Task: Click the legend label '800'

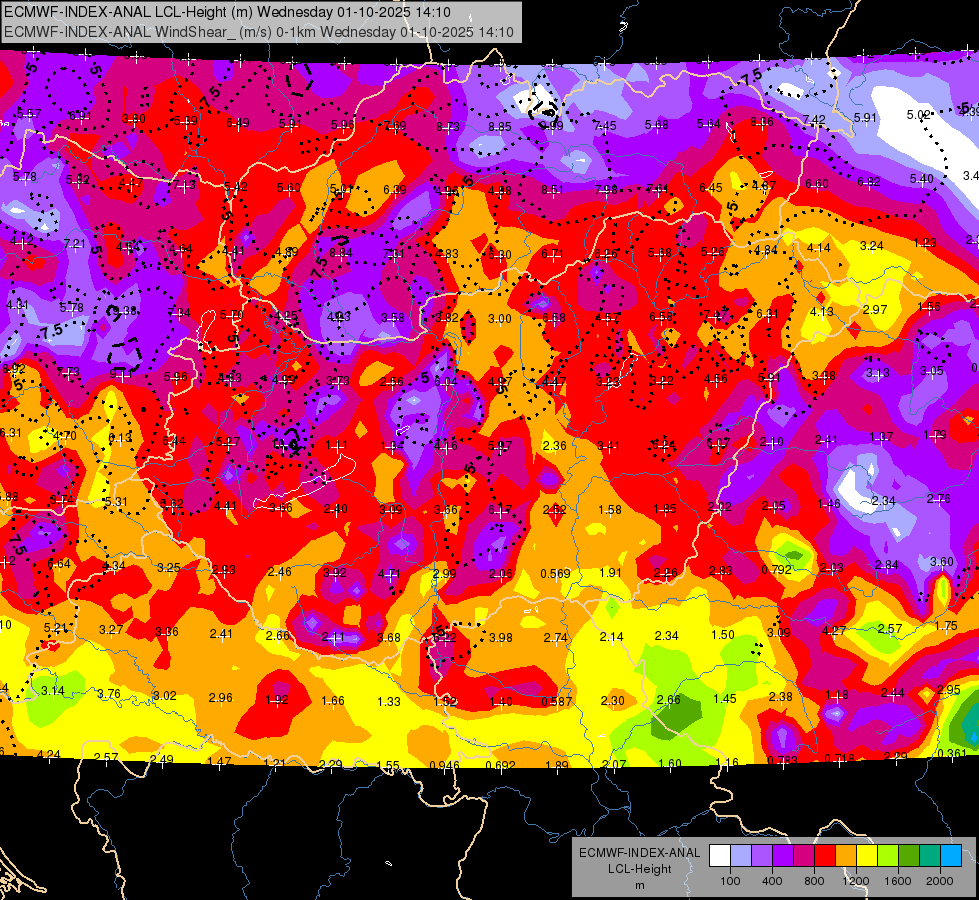Action: [814, 881]
